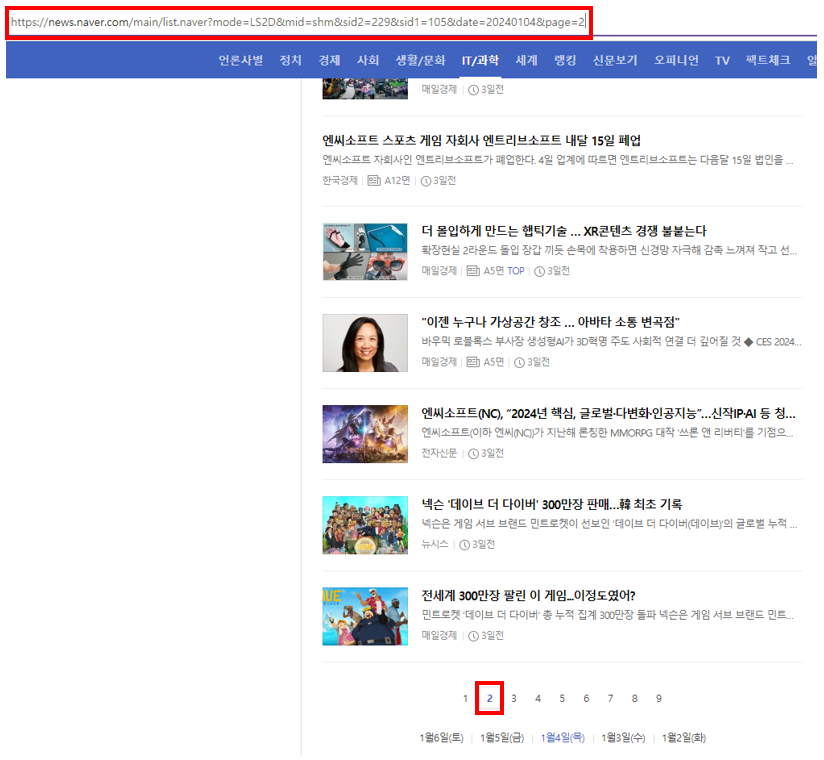
Task: Open the 언론사별 menu tab
Action: (241, 60)
